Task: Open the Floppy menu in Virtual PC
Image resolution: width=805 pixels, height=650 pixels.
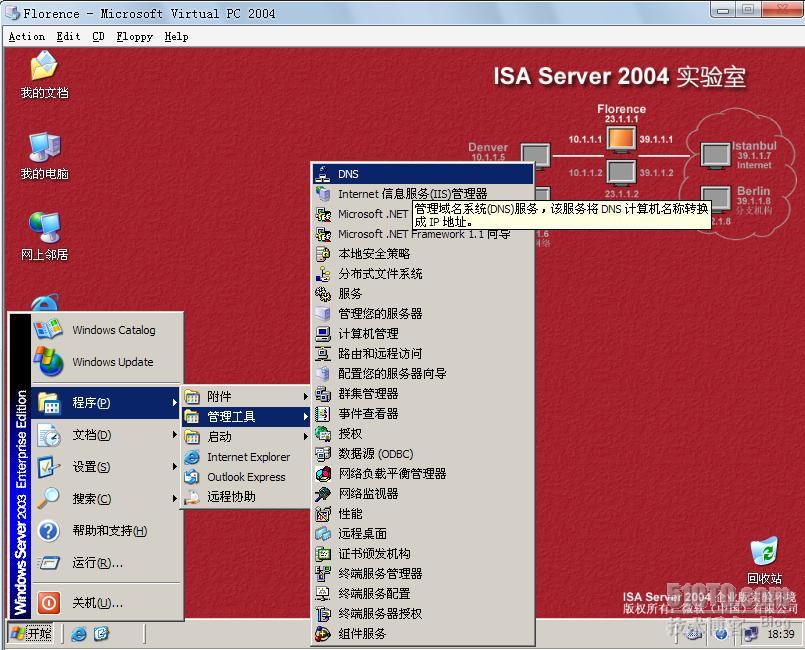Action: 135,36
